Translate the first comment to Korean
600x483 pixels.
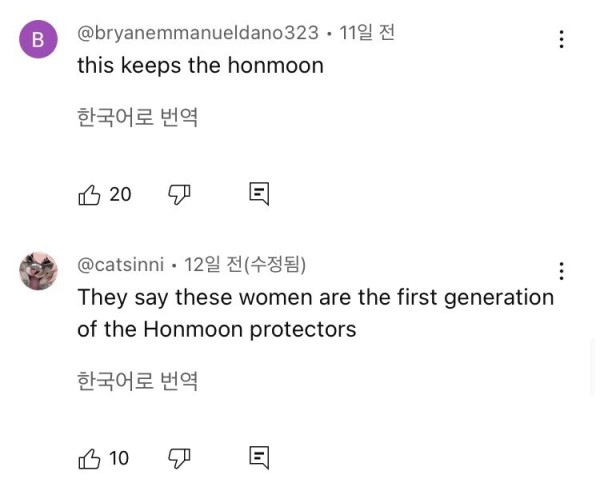[137, 117]
